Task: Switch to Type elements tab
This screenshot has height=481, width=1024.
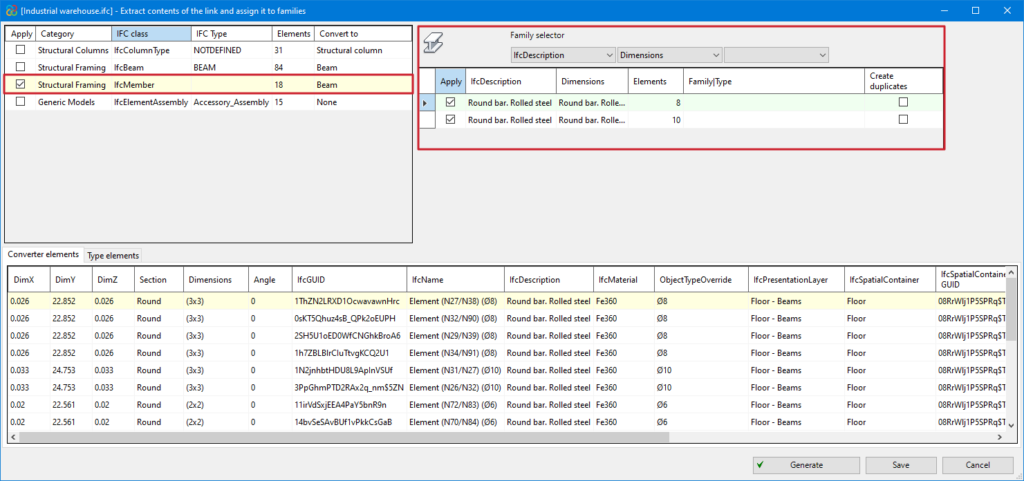Action: click(113, 256)
